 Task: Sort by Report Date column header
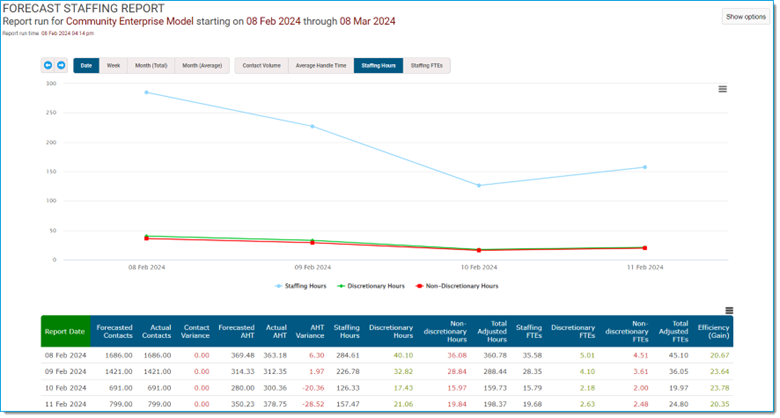point(65,331)
